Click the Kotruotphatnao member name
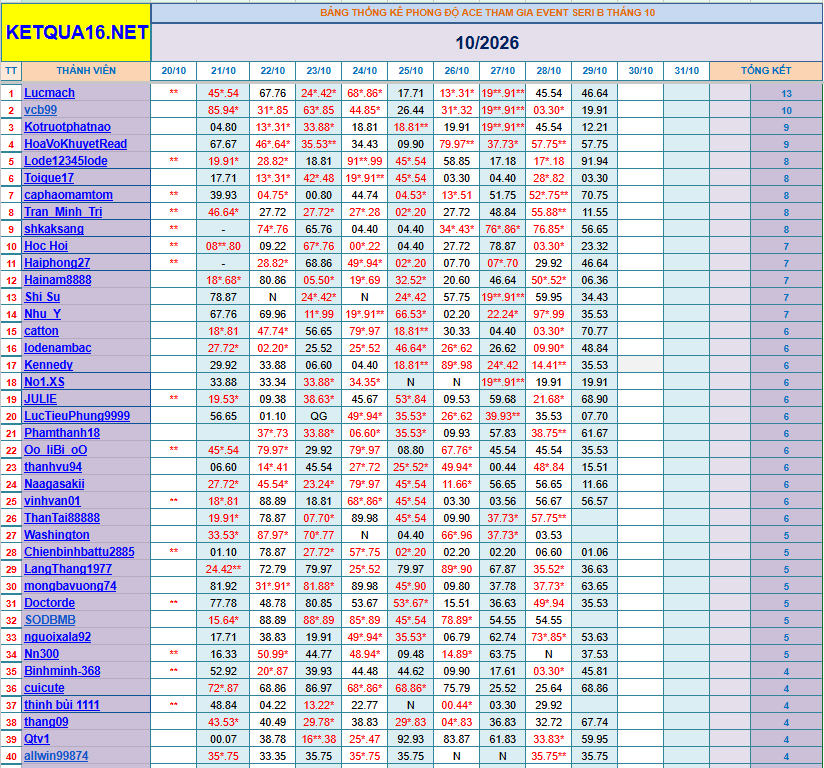824x768 pixels. 67,127
